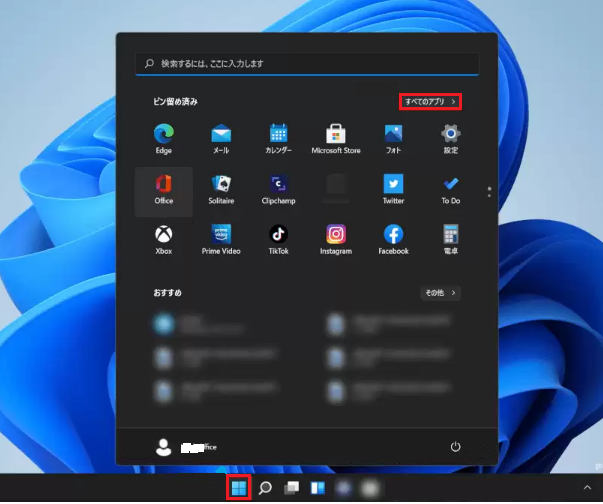603x504 pixels.
Task: Click the pinned apps page dots
Action: 489,192
